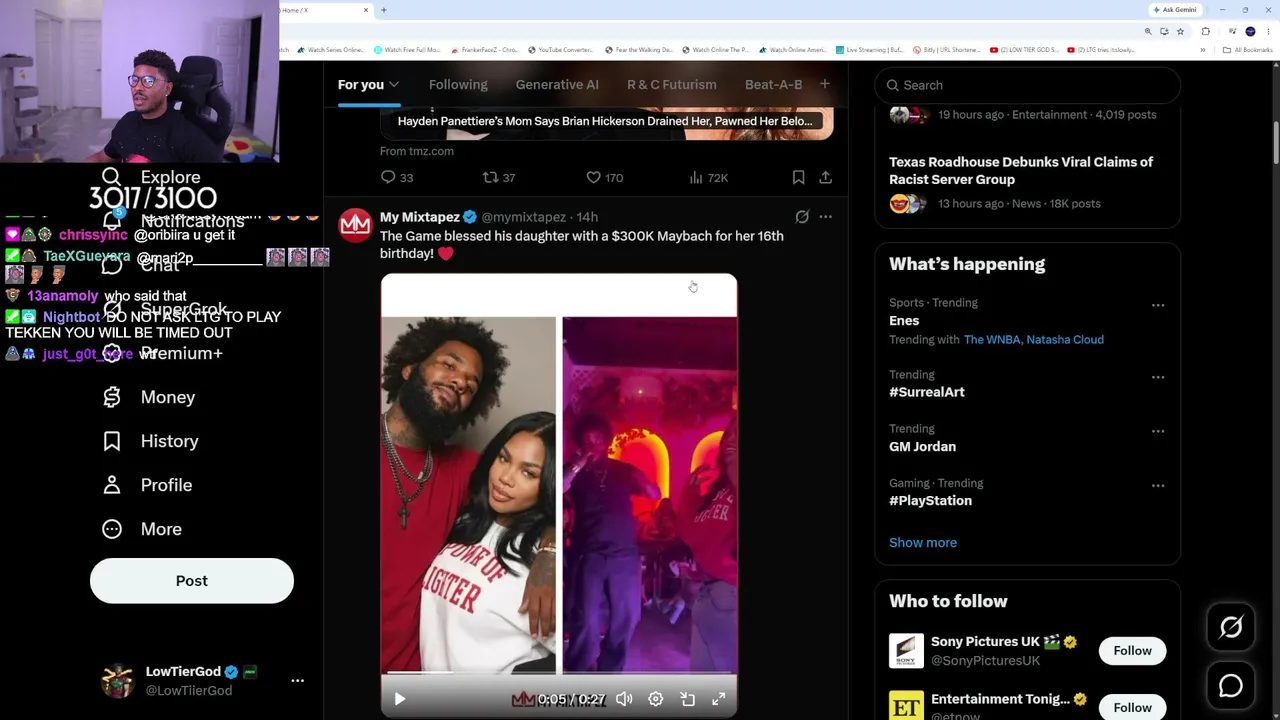Open History in the X sidebar
Image resolution: width=1280 pixels, height=720 pixels.
150,441
